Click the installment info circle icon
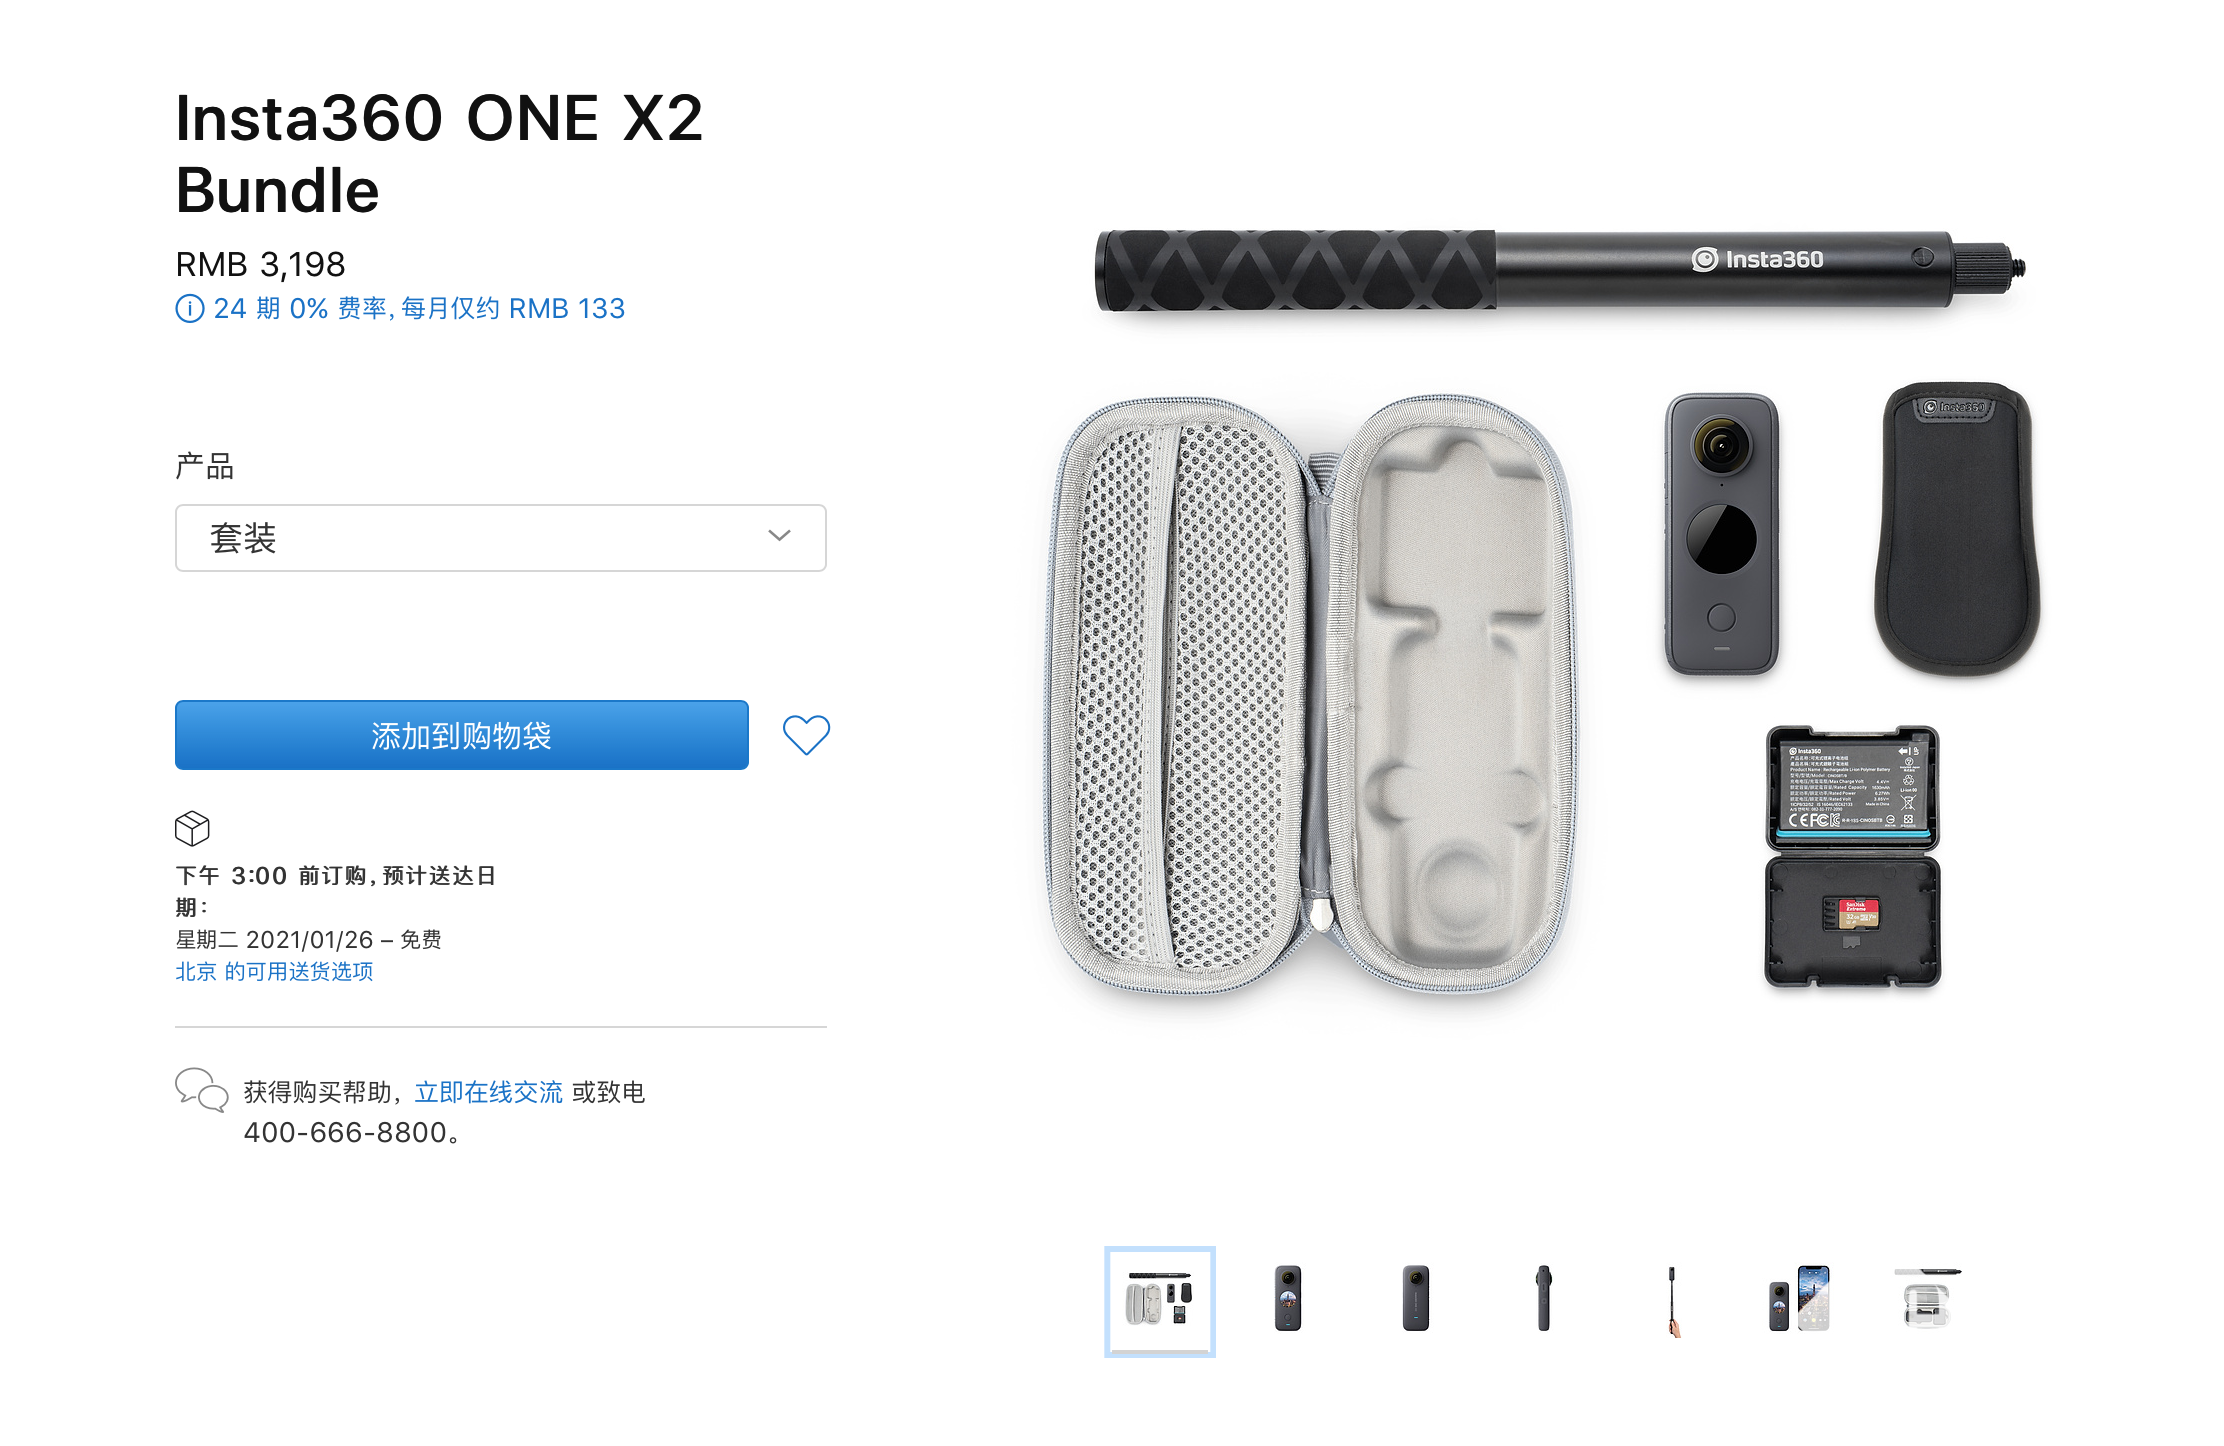This screenshot has width=2224, height=1446. click(189, 309)
